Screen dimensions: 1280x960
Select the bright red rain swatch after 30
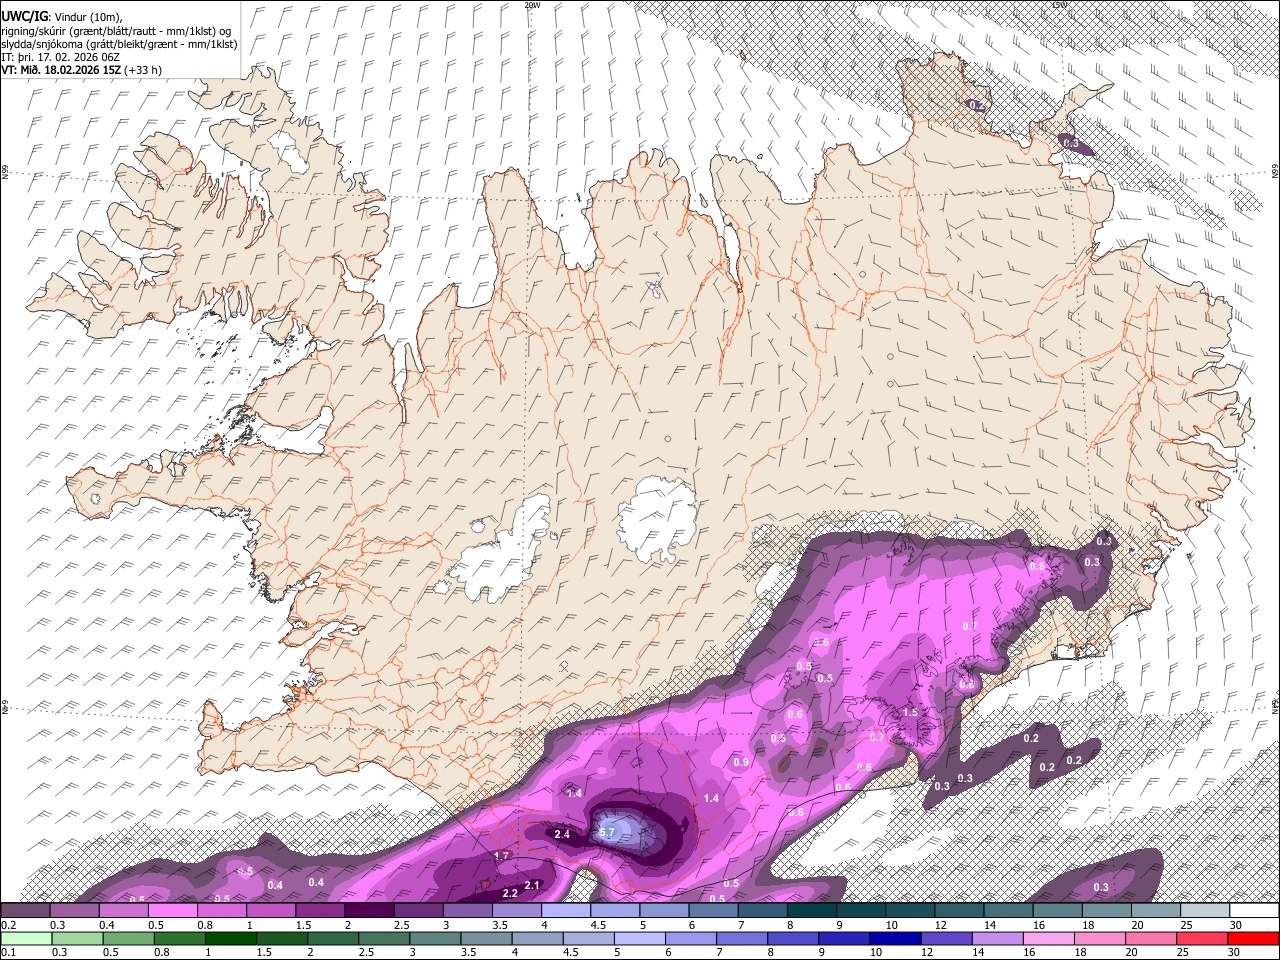coord(1253,939)
